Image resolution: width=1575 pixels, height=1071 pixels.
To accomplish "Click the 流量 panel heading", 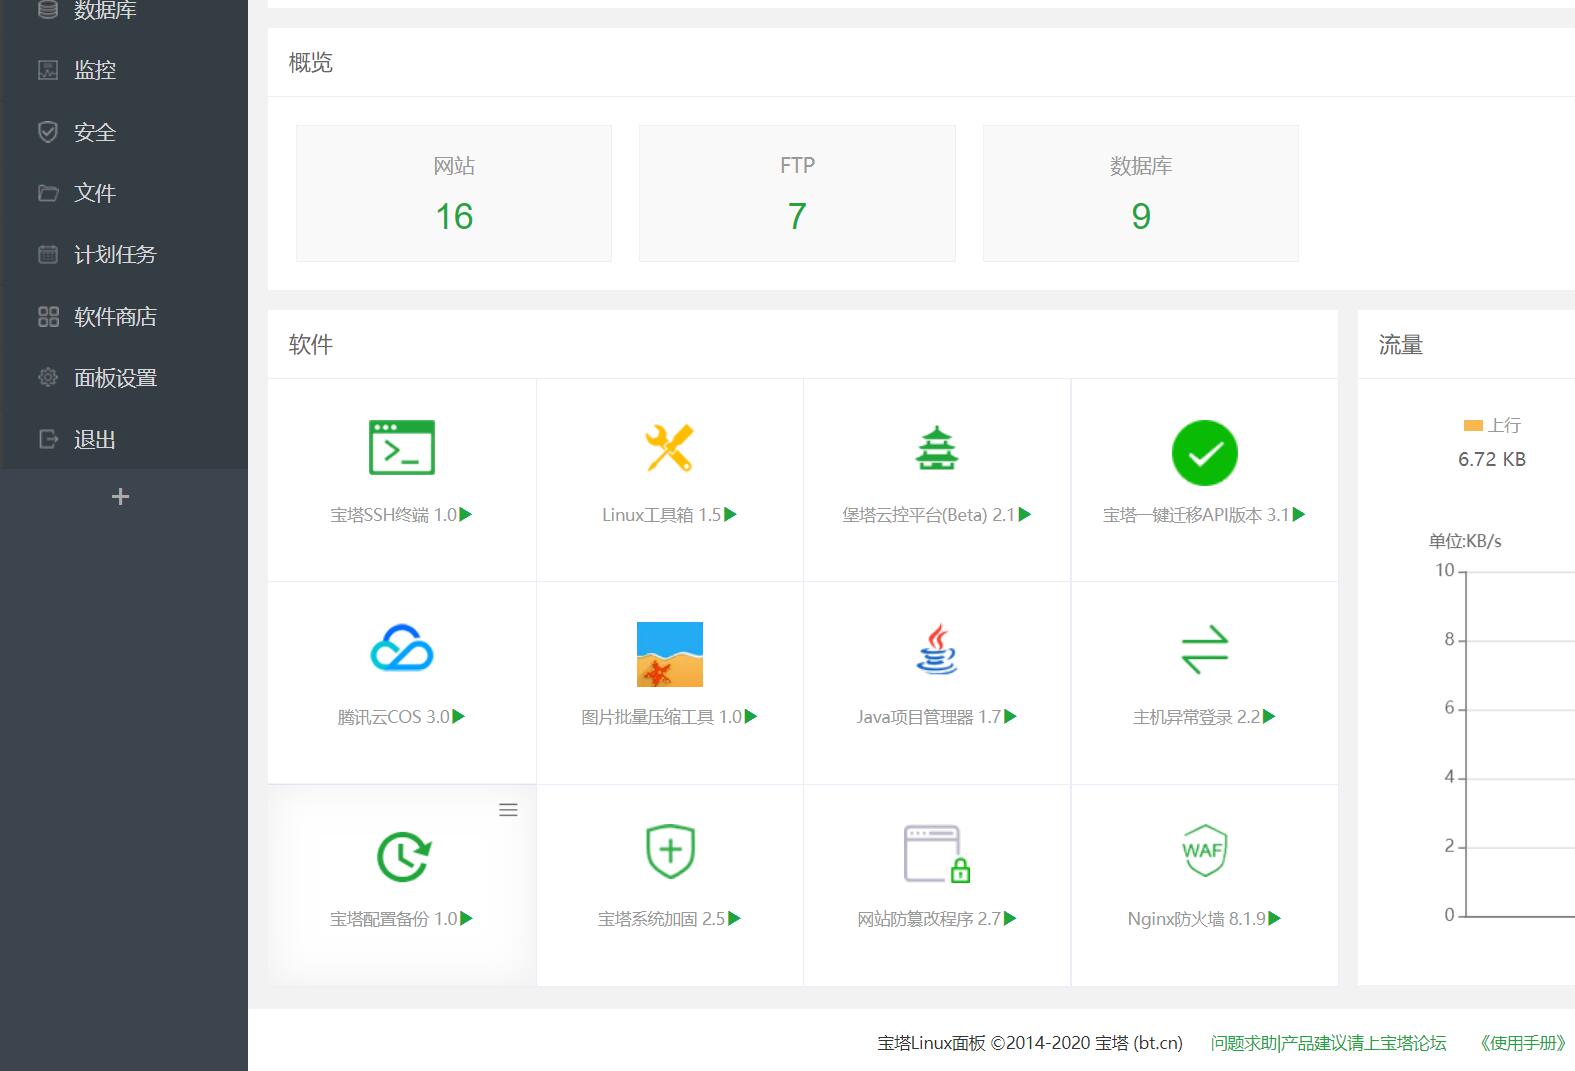I will click(1400, 345).
